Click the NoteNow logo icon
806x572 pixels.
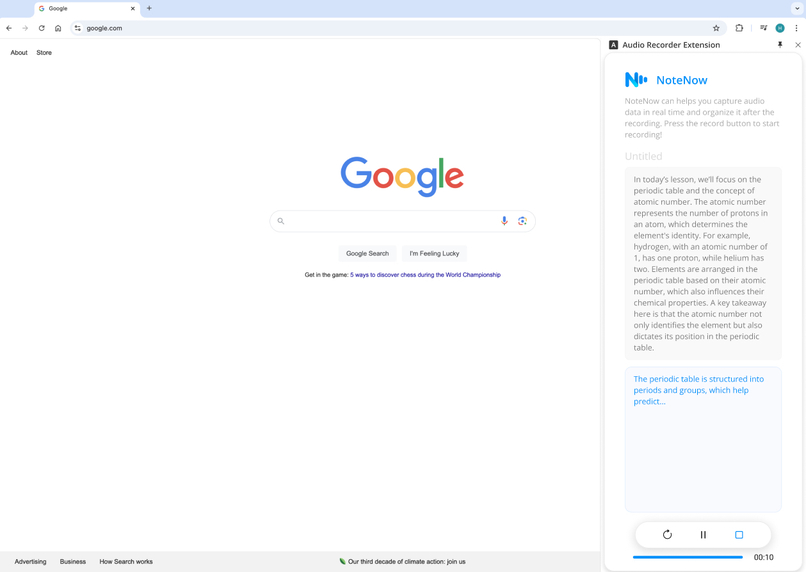(636, 80)
